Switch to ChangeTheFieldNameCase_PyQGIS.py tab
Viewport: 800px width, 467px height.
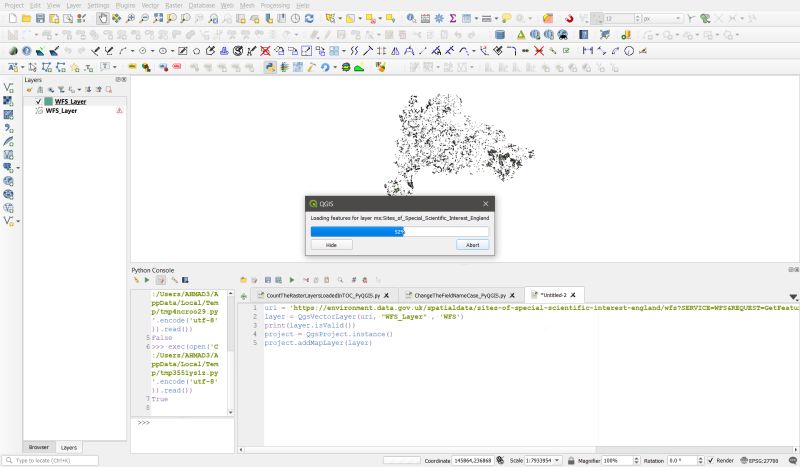[460, 296]
